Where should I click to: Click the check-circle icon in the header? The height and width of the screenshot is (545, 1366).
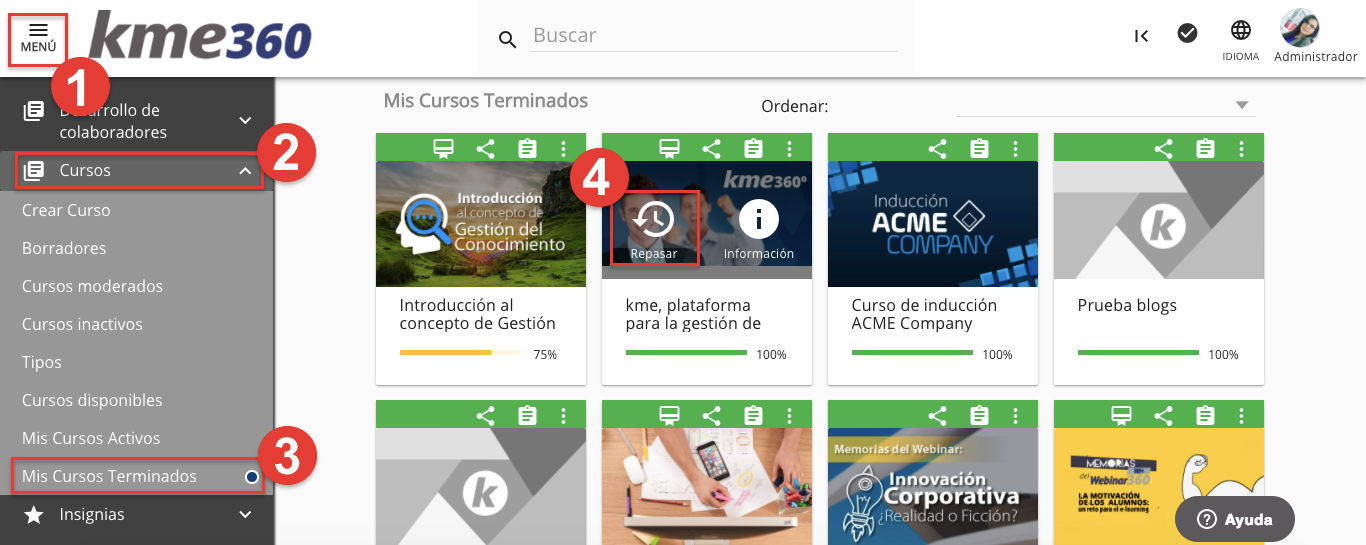[1187, 33]
